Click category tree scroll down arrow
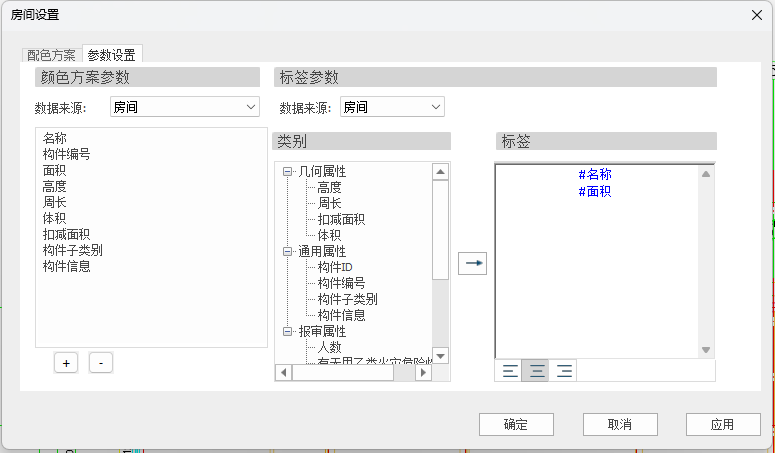The image size is (775, 453). coord(440,355)
